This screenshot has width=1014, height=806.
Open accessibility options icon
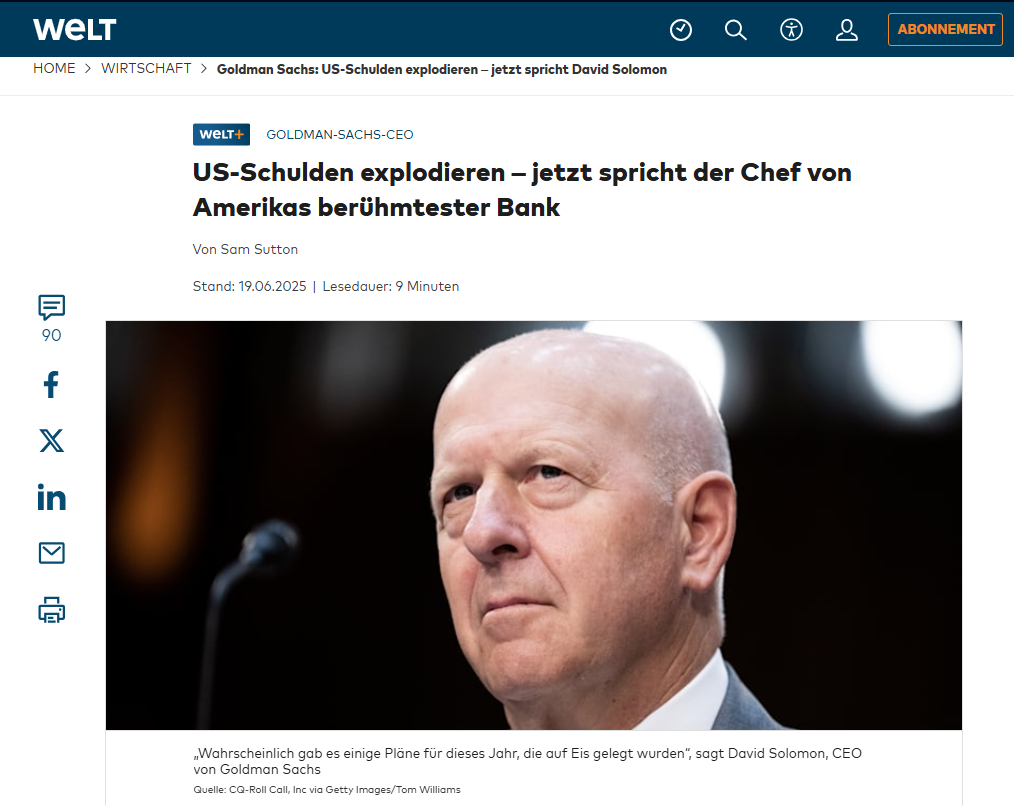pos(791,30)
